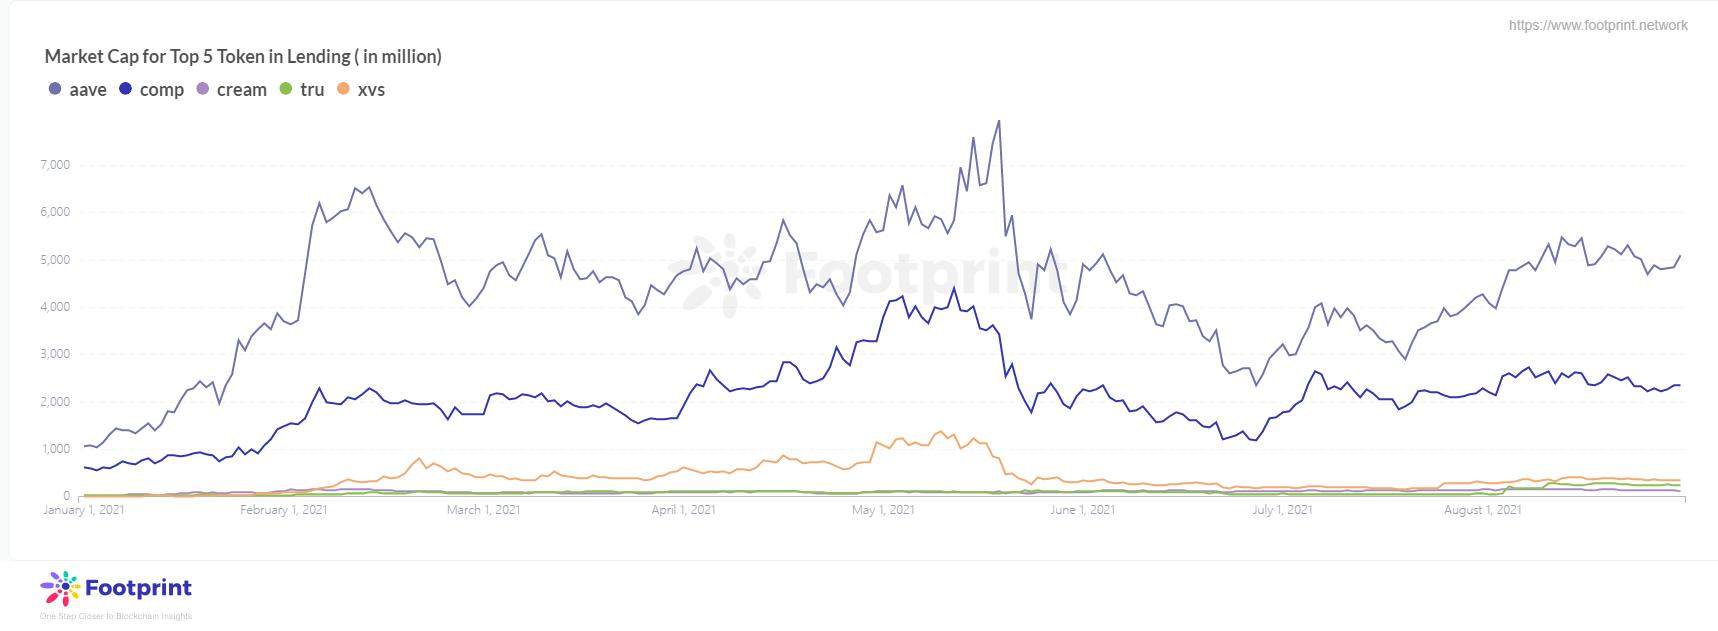1718x631 pixels.
Task: Toggle the tru series label
Action: click(x=312, y=90)
